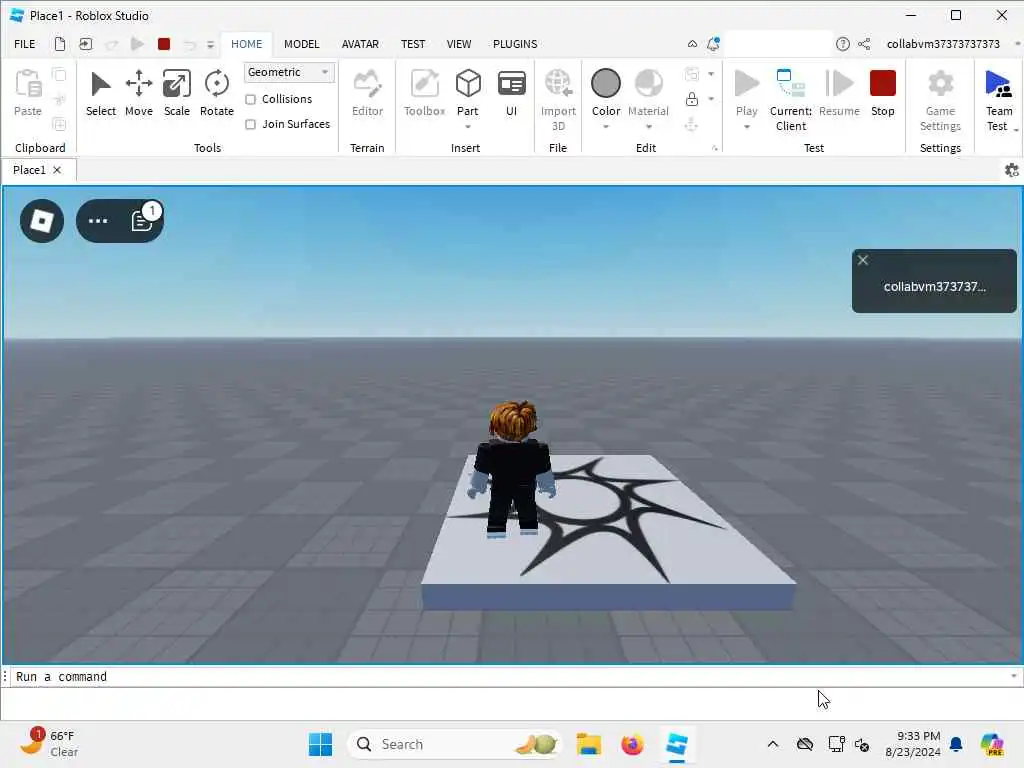Viewport: 1024px width, 768px height.
Task: Click the notification bell icon in title ribbon
Action: coord(713,44)
